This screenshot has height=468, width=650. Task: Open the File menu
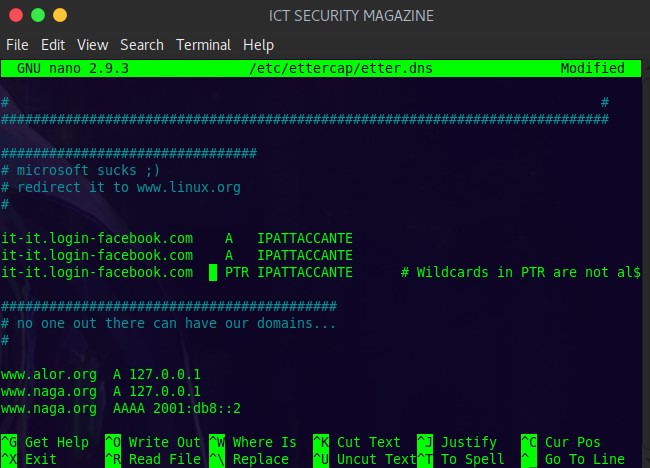17,45
